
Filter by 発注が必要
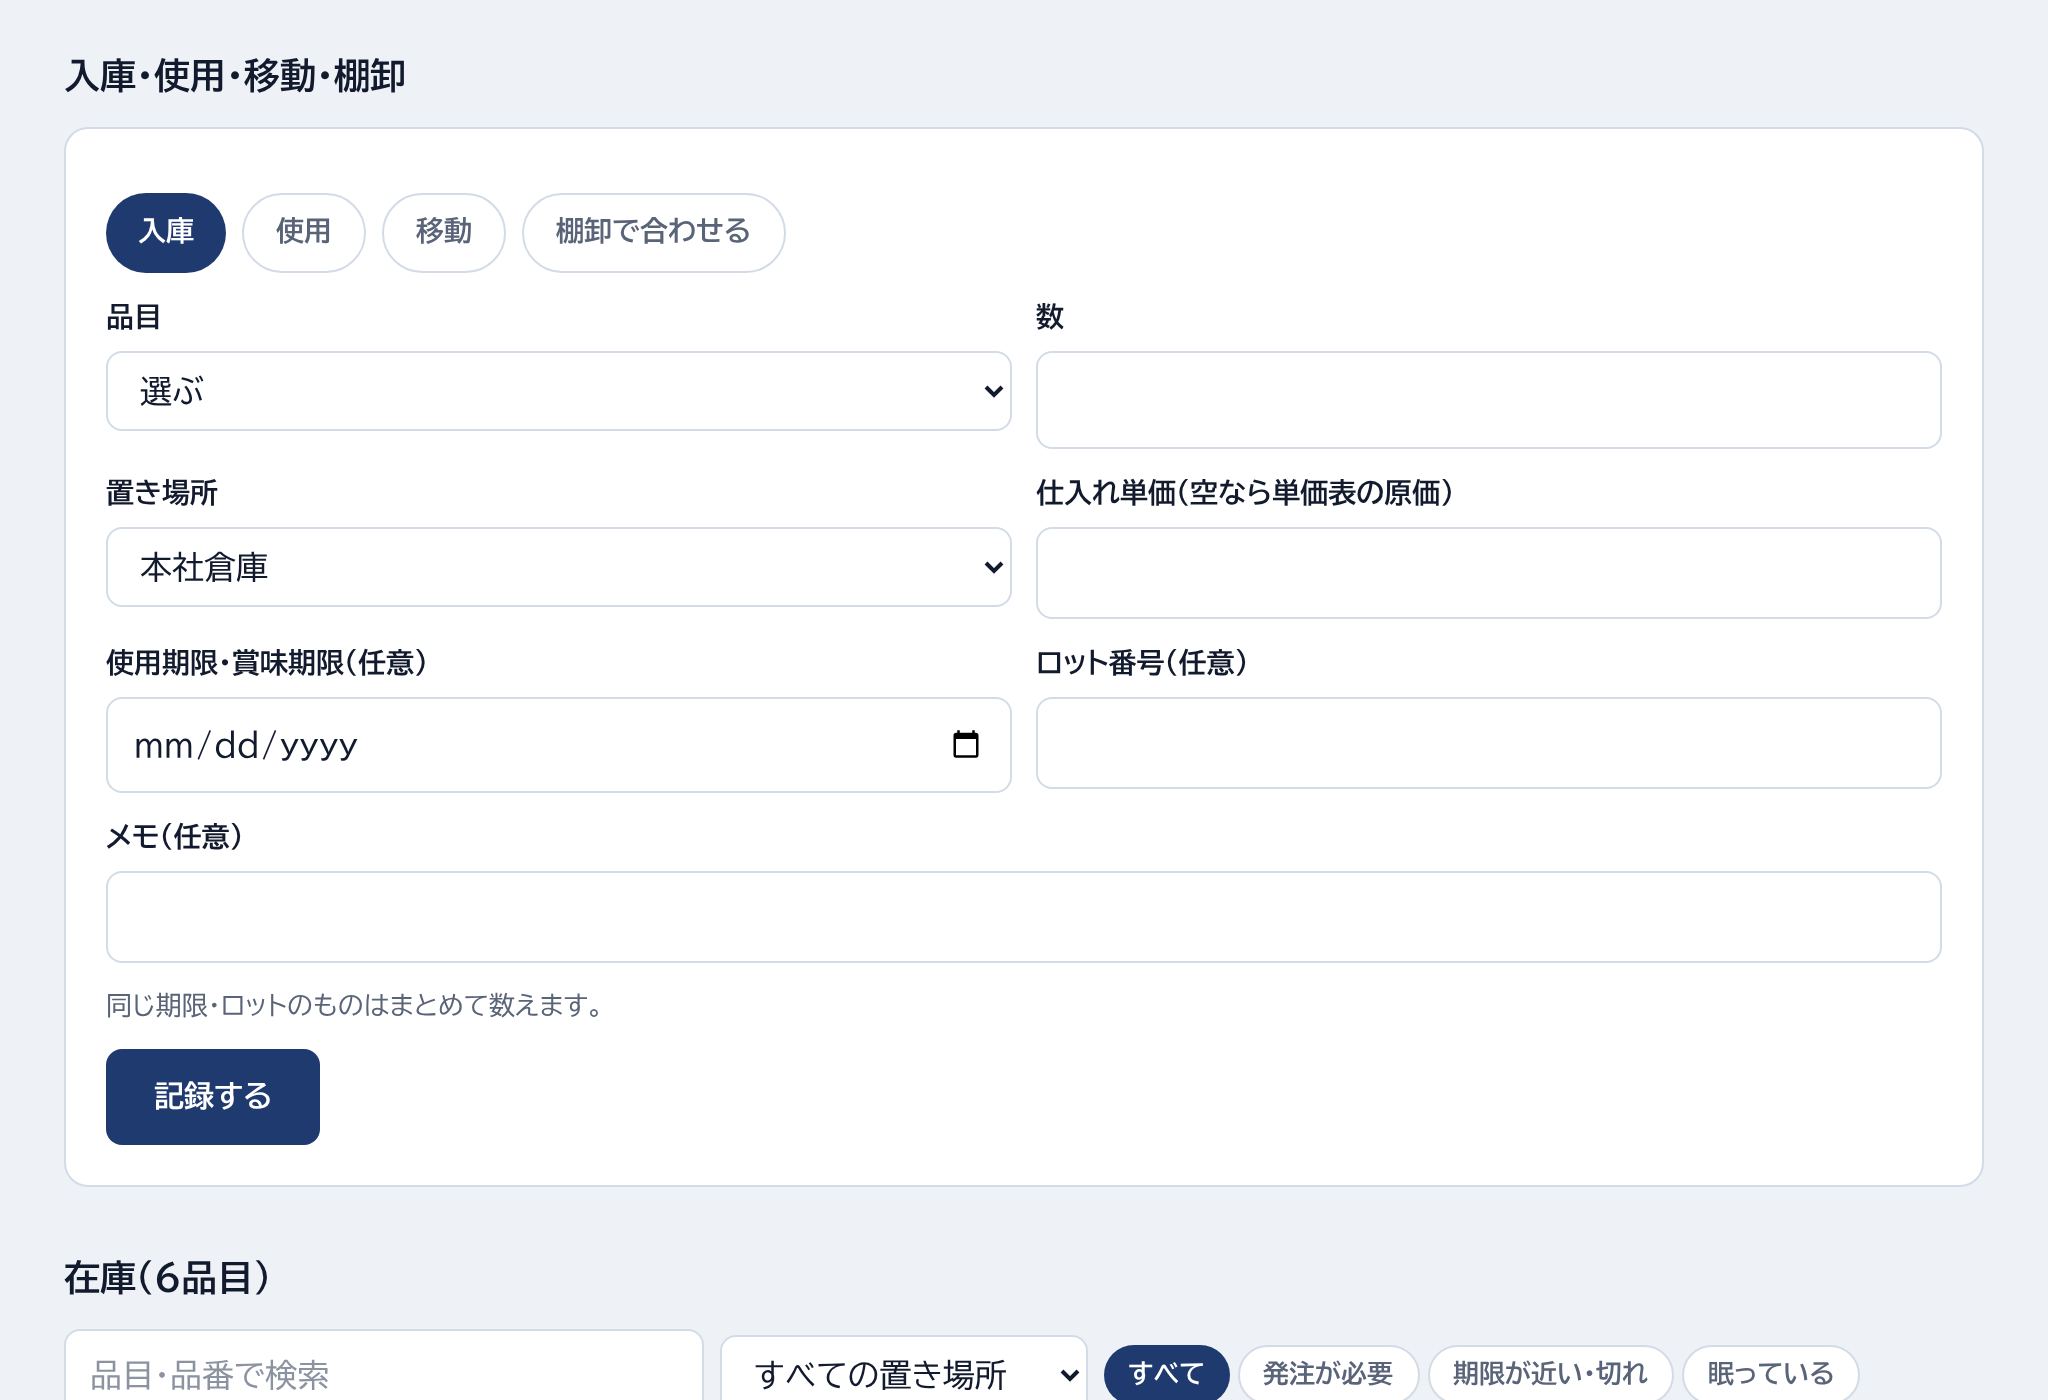point(1328,1373)
